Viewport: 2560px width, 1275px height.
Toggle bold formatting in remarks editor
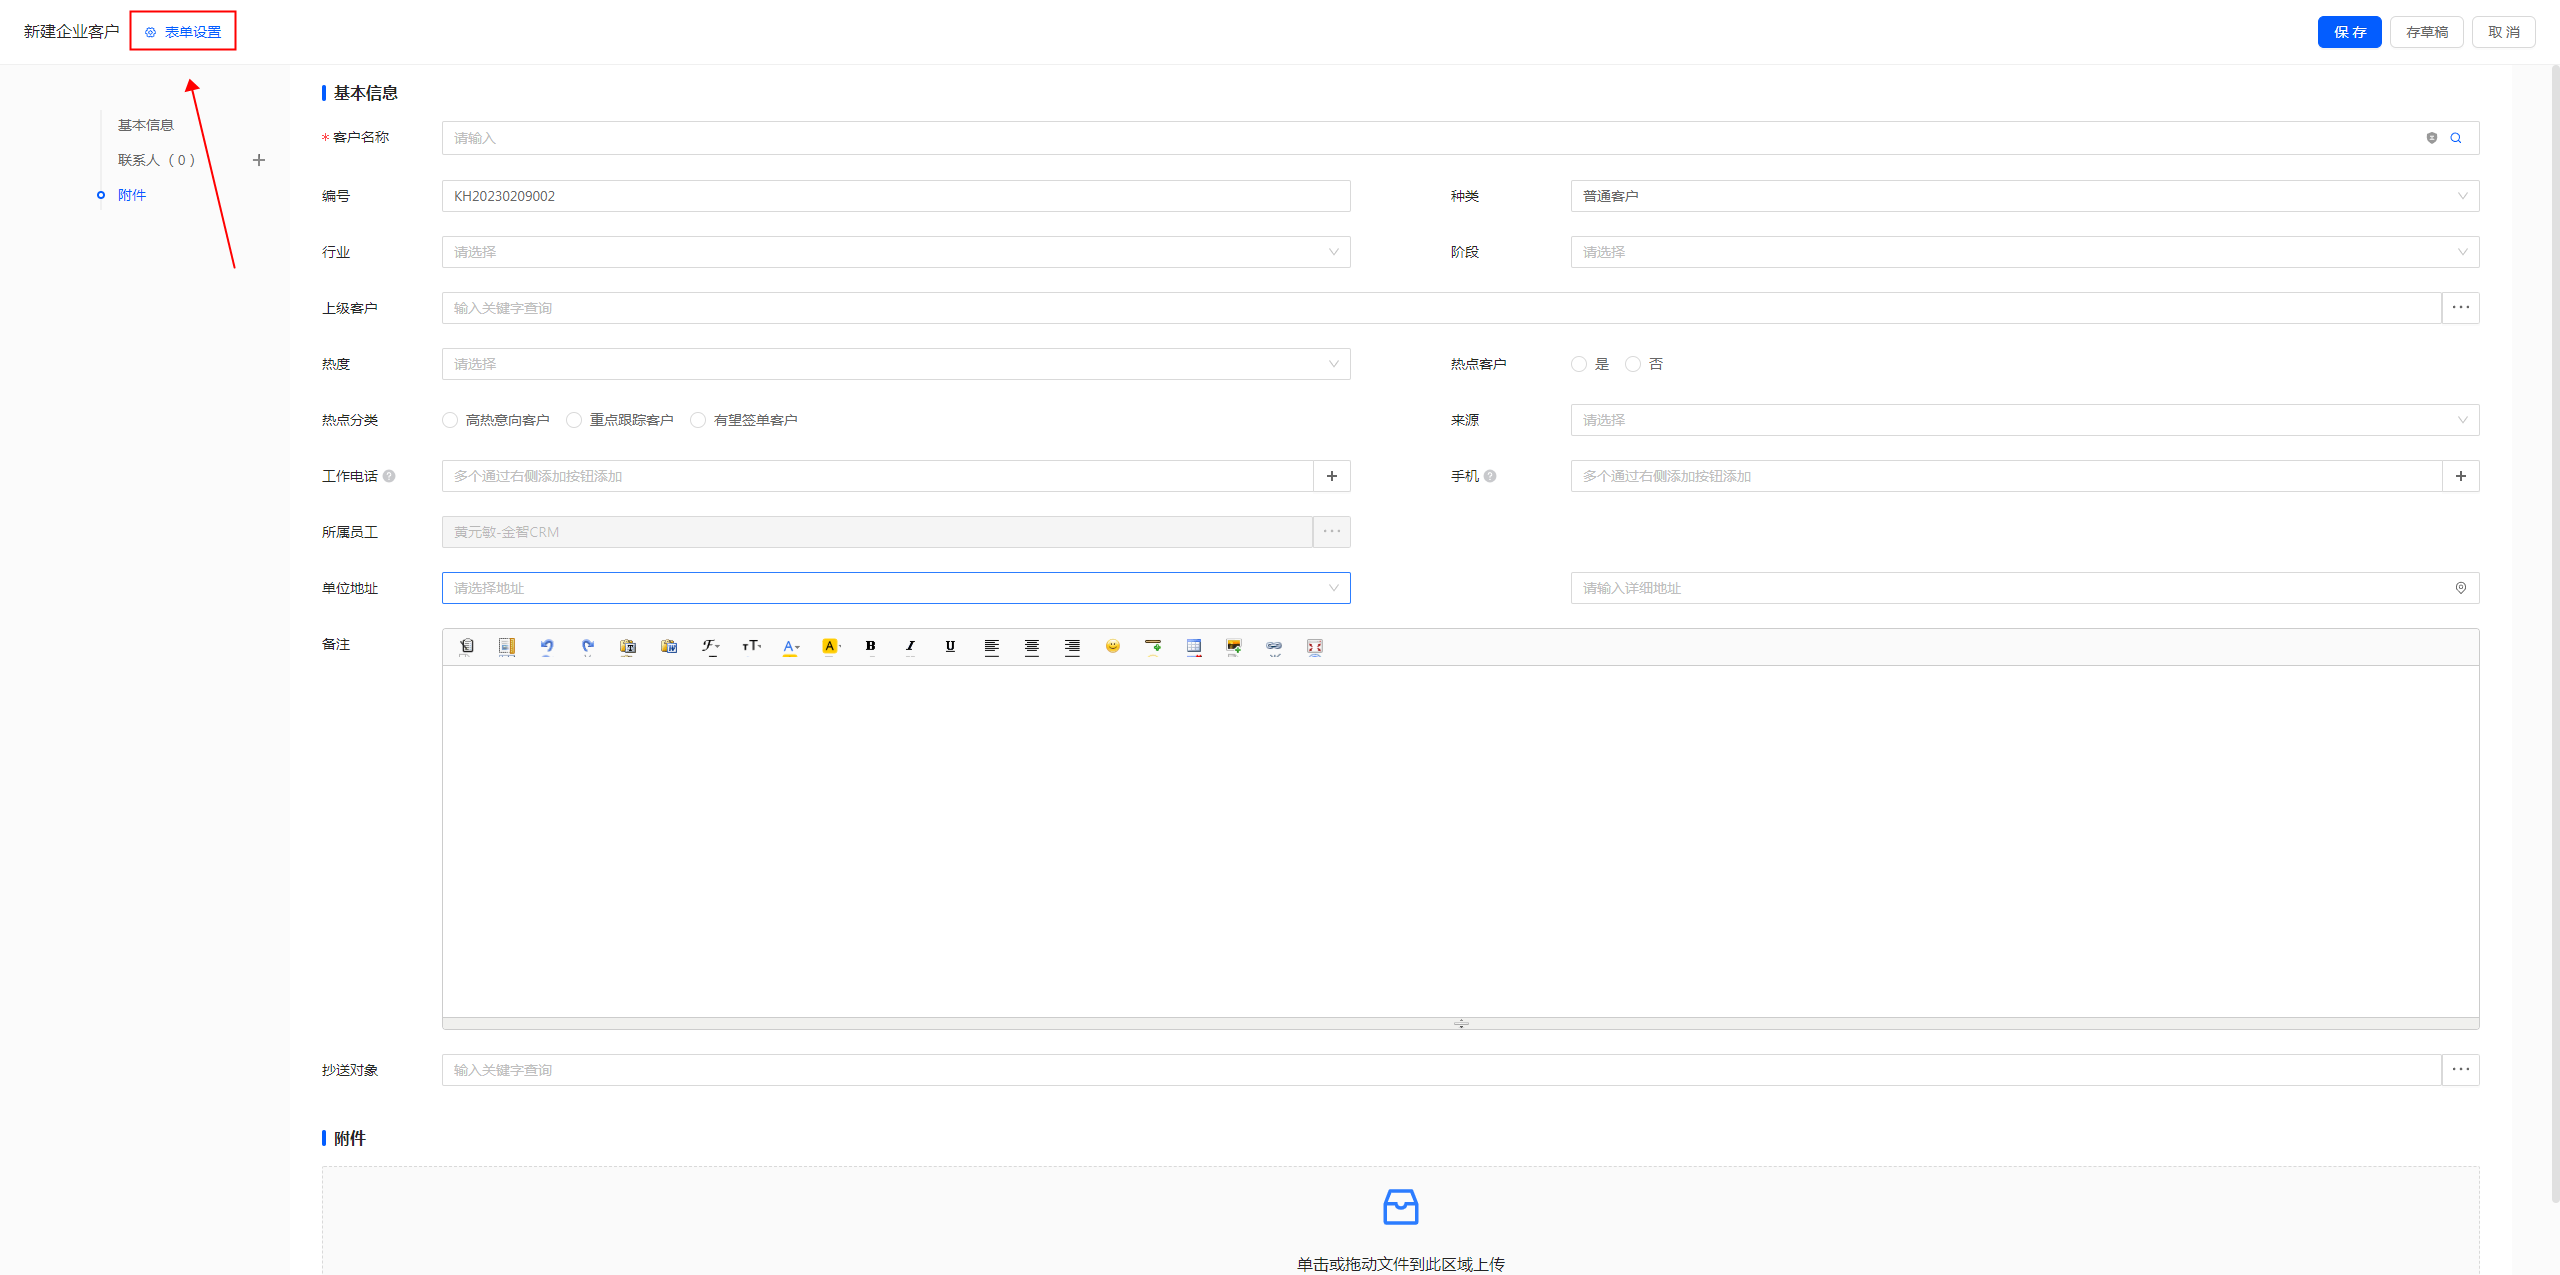870,647
